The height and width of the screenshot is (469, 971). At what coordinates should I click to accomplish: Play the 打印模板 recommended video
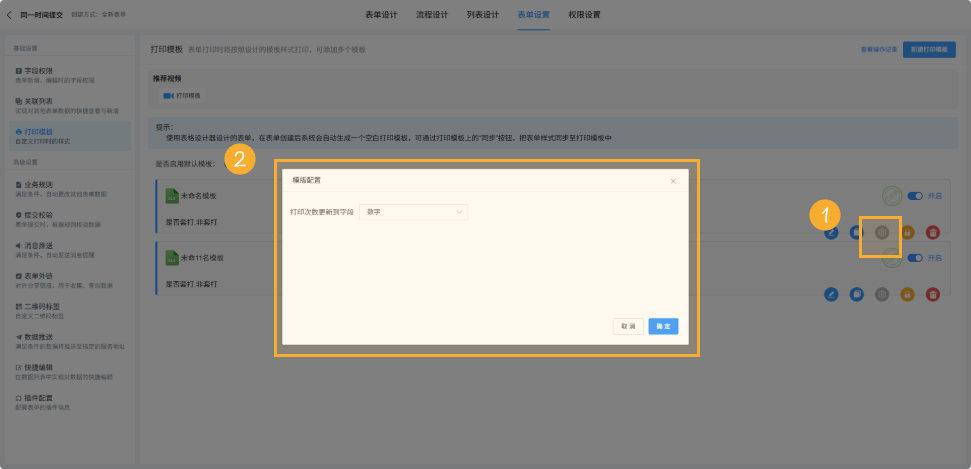click(182, 96)
